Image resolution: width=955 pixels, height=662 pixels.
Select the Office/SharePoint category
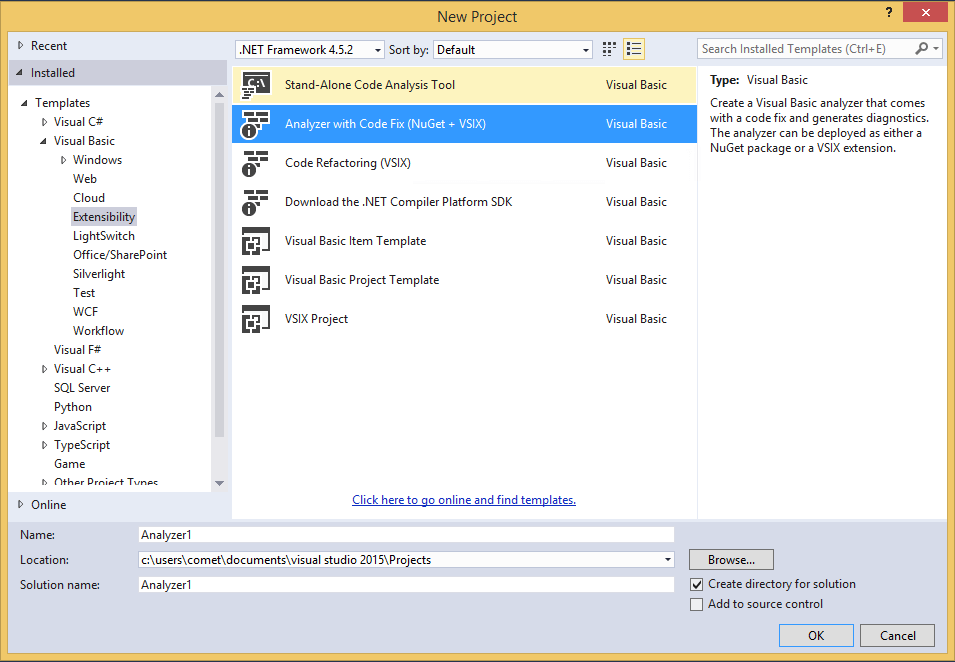120,255
